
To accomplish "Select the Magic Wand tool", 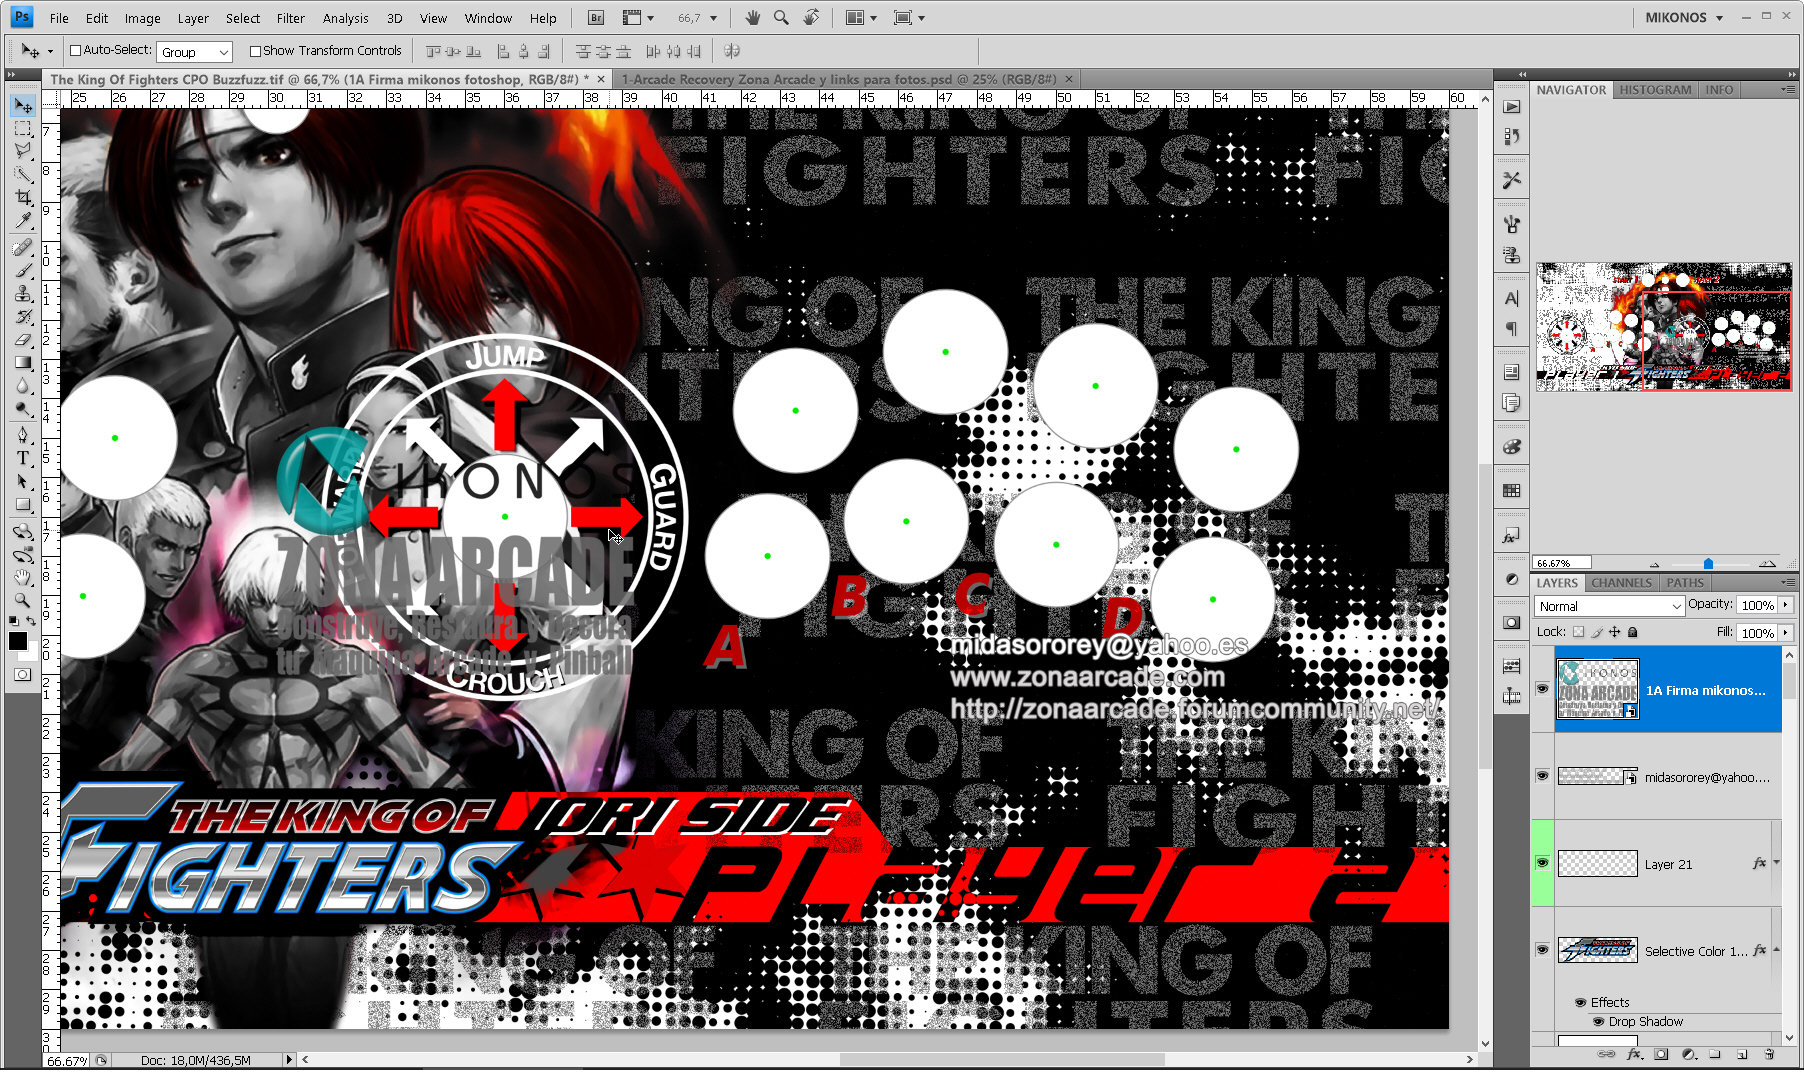I will [23, 174].
